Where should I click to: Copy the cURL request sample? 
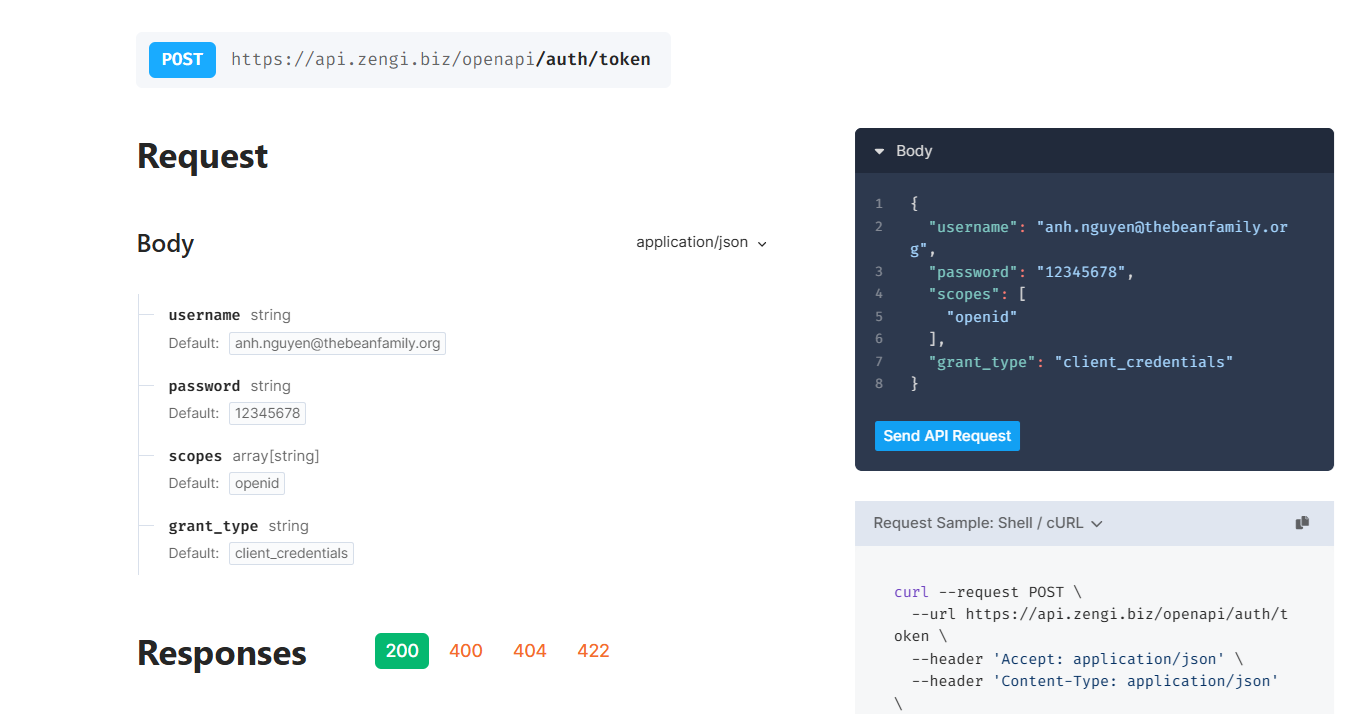(1302, 523)
